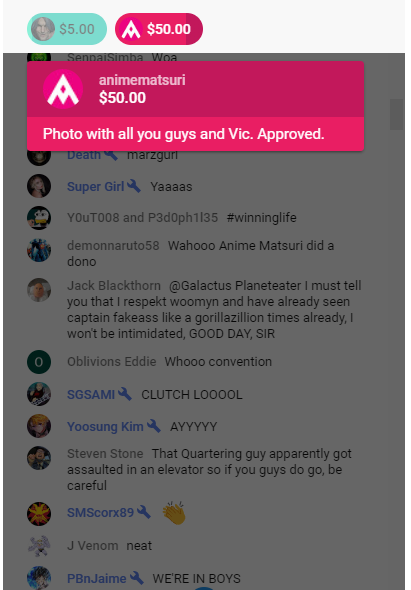Click the $5.00 super chat chip
The width and height of the screenshot is (411, 590).
tap(67, 29)
